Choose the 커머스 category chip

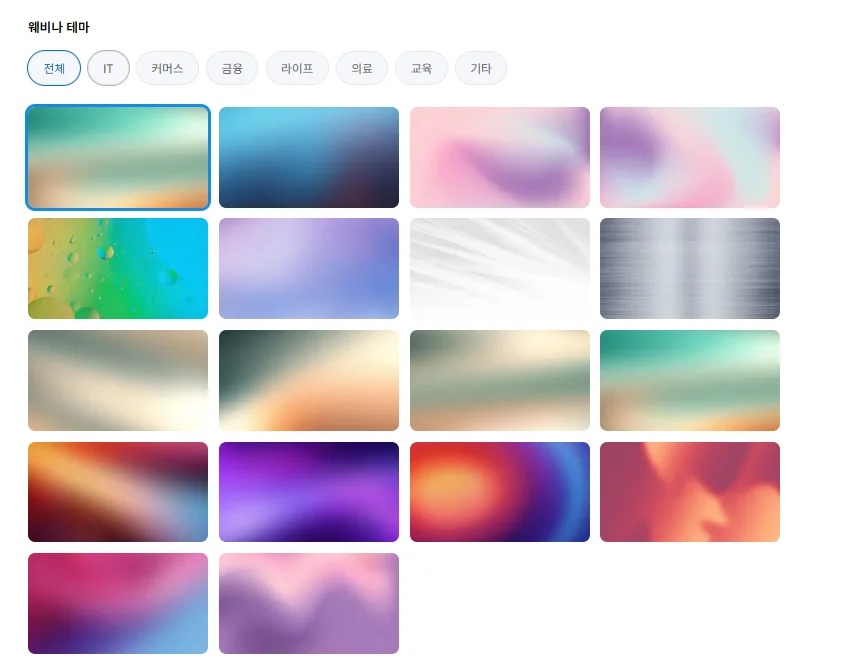pos(167,68)
